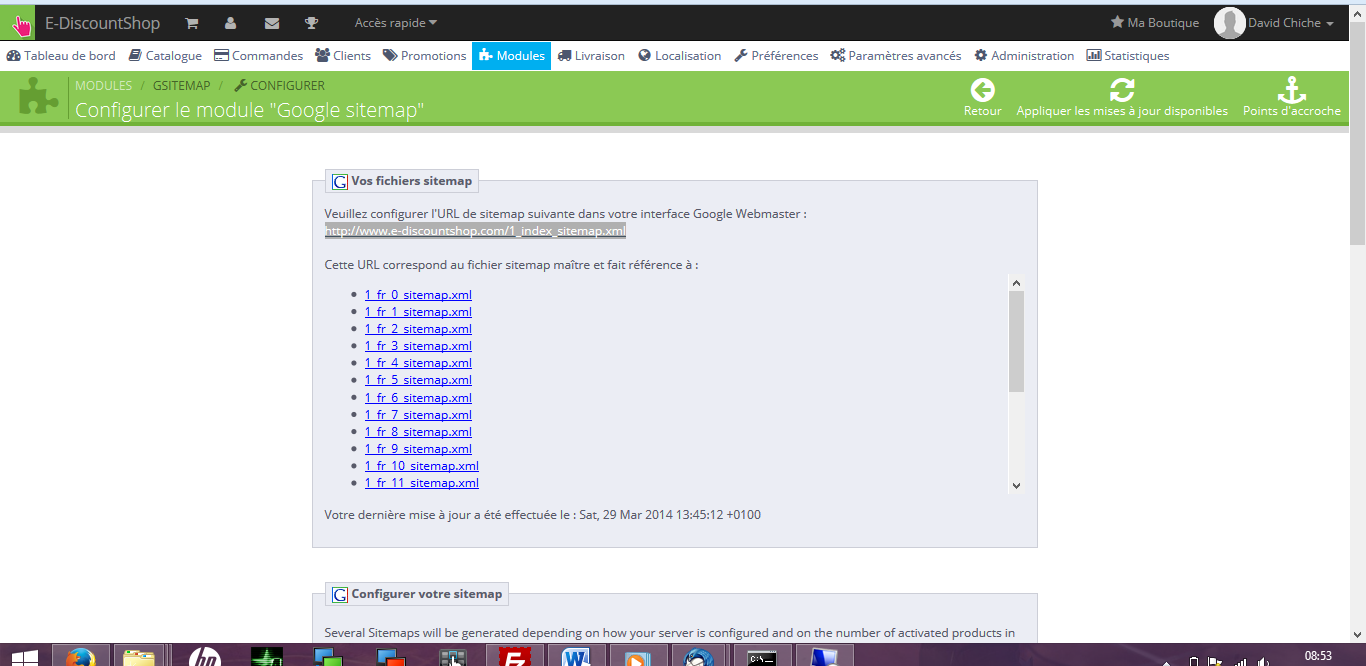Open the Livraison menu

coord(592,56)
